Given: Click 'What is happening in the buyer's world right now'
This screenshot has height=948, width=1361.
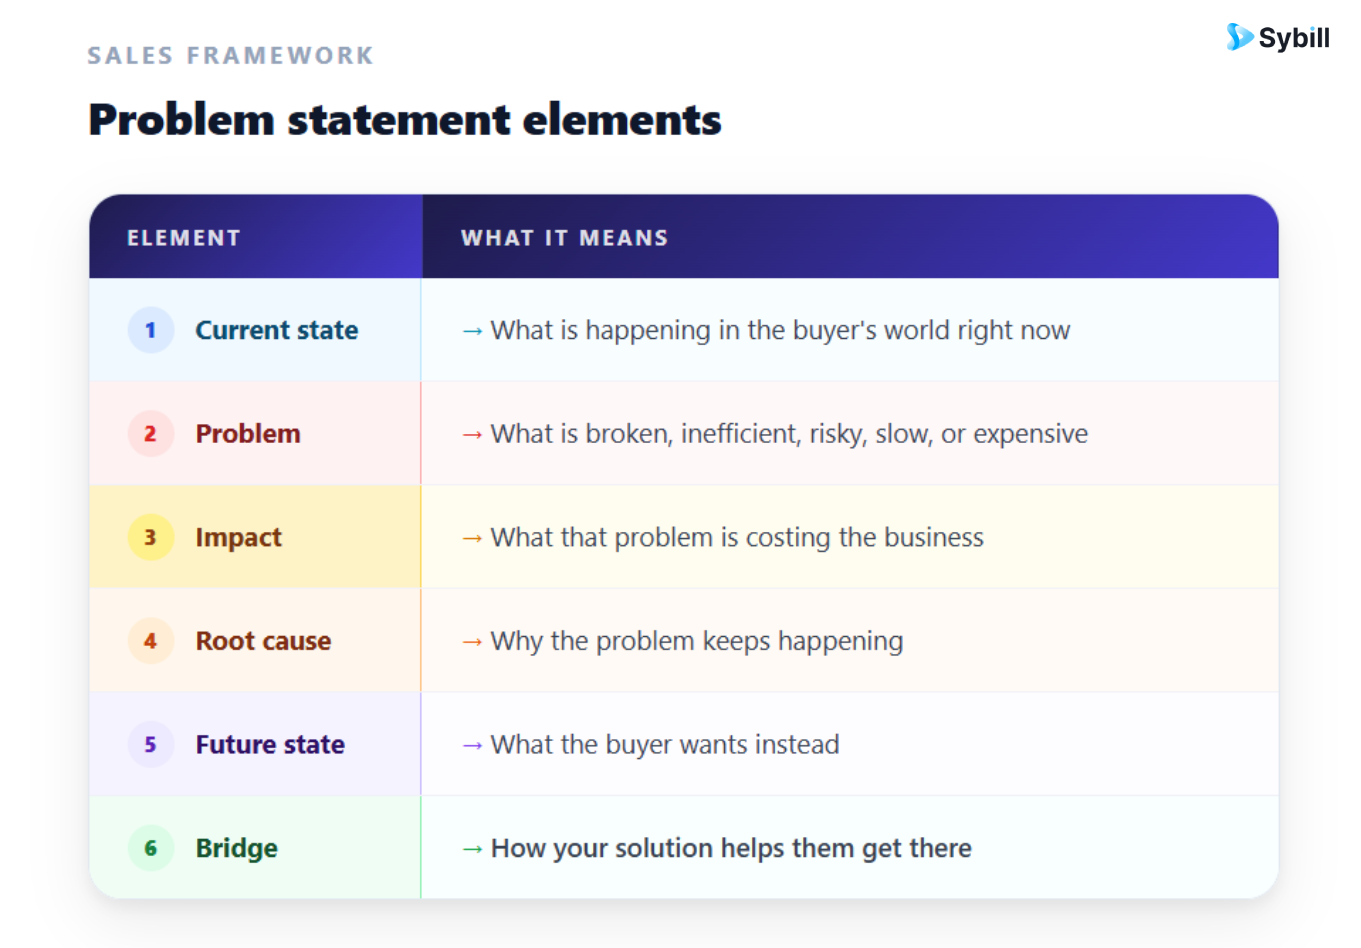Looking at the screenshot, I should click(x=780, y=330).
